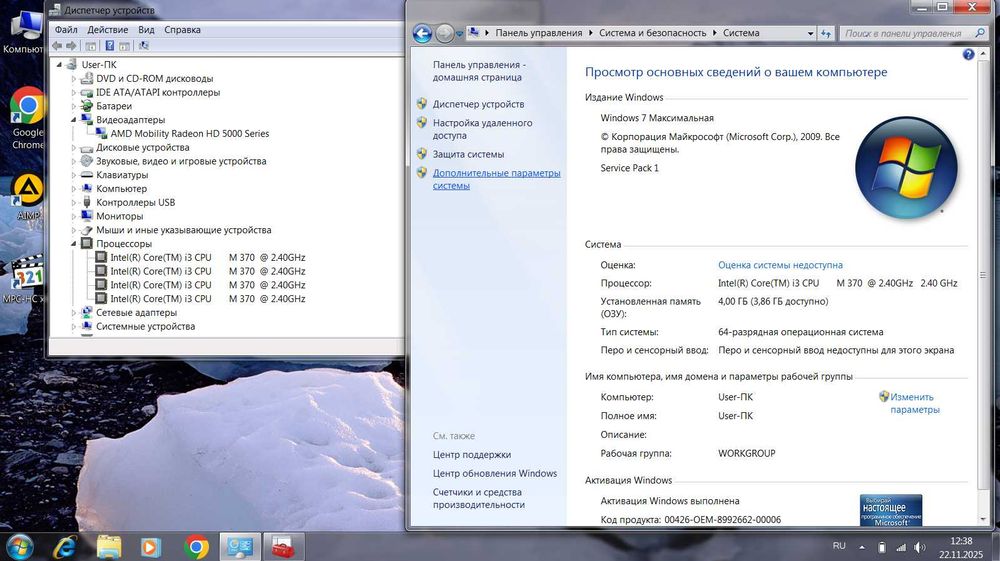Select Звуковые, видео и игровые устройства item
This screenshot has width=1000, height=561.
[x=181, y=161]
